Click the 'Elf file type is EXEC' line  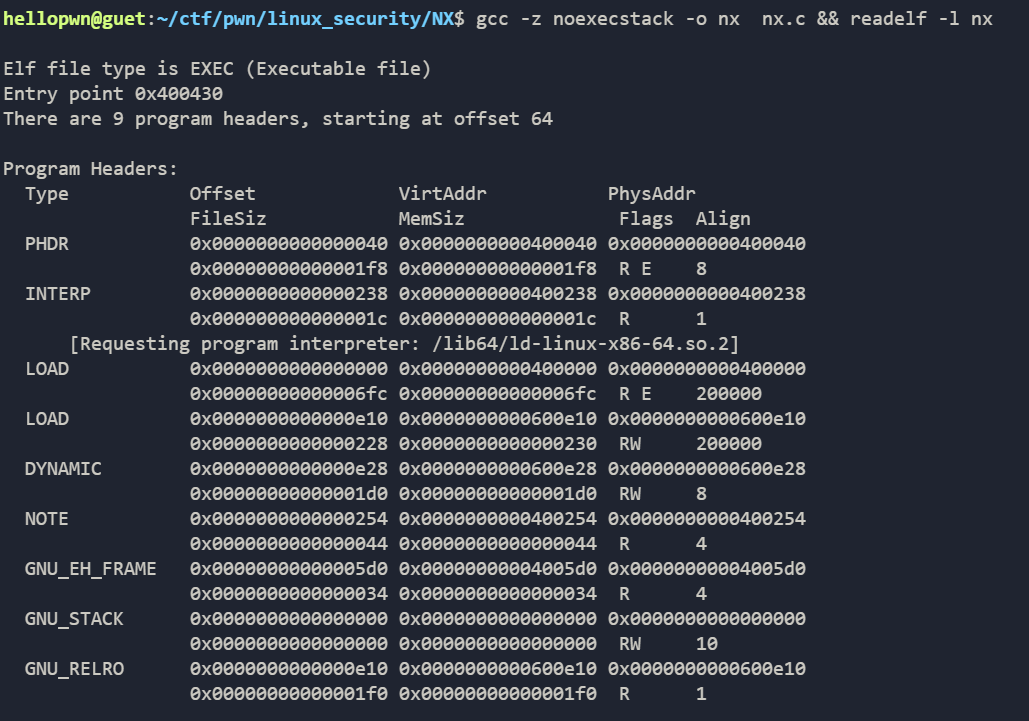click(x=217, y=69)
